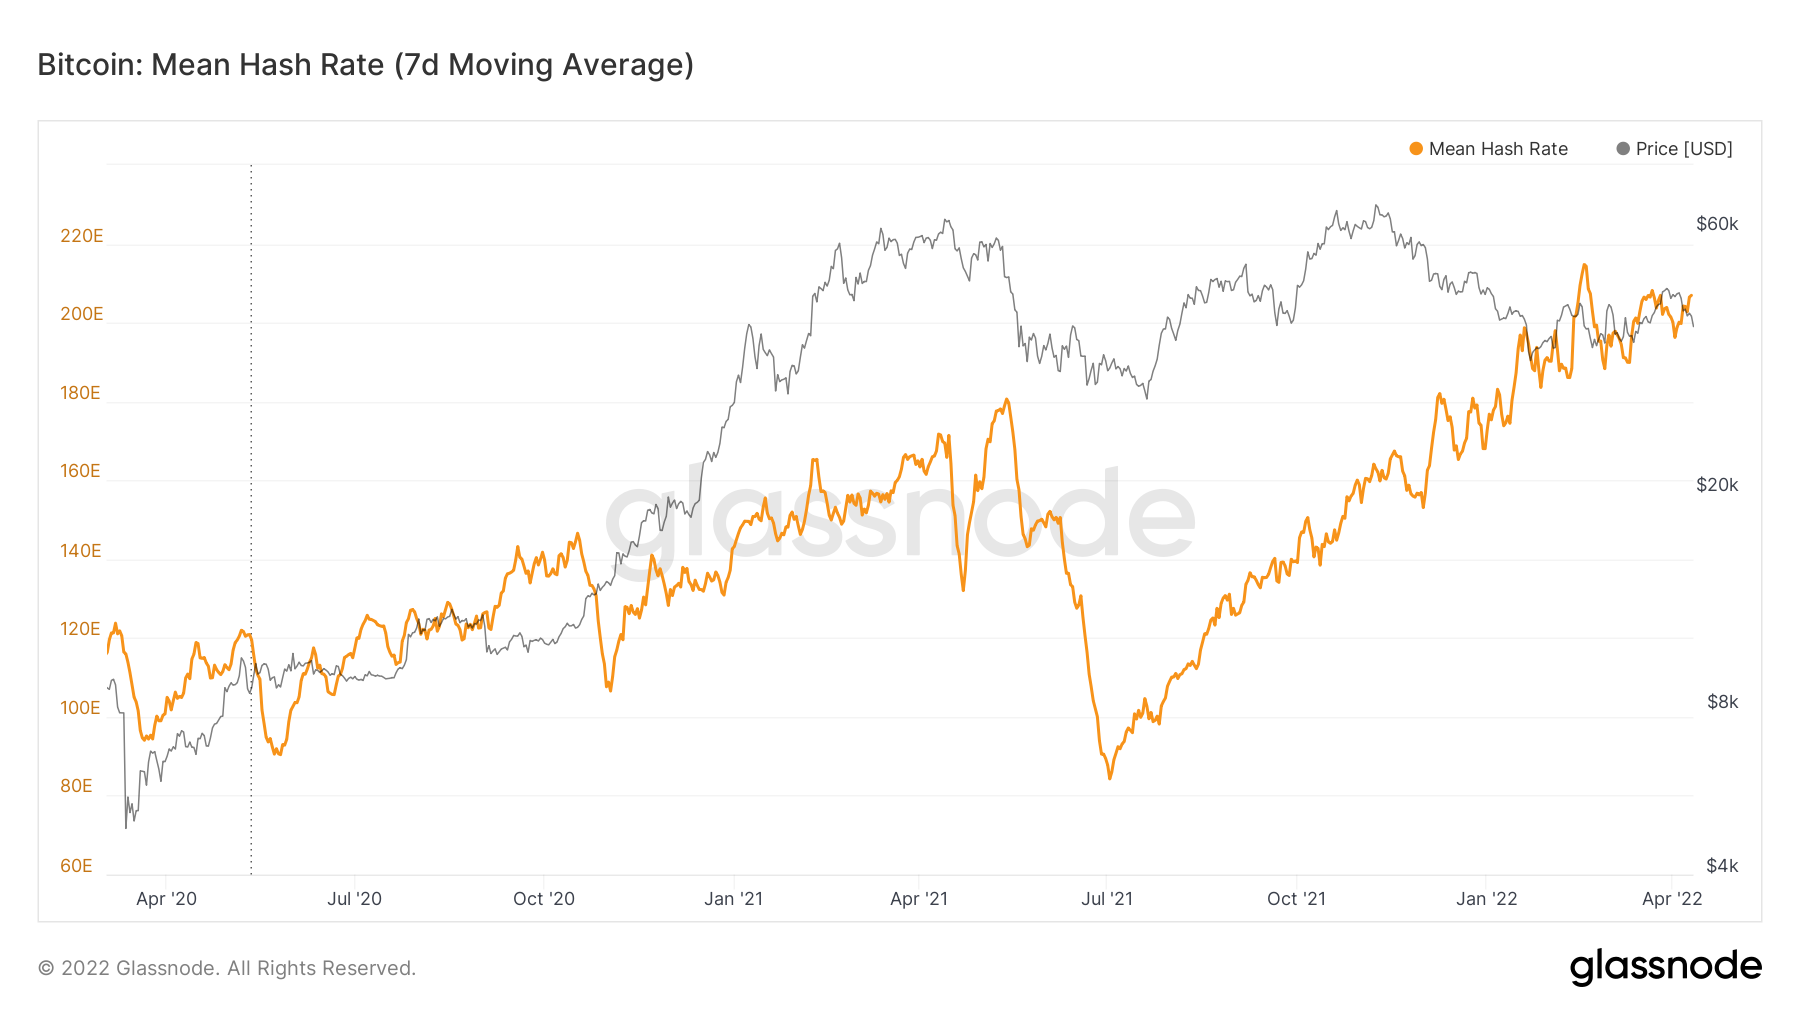1800x1013 pixels.
Task: Click the Apr '21 x-axis label
Action: pos(919,898)
